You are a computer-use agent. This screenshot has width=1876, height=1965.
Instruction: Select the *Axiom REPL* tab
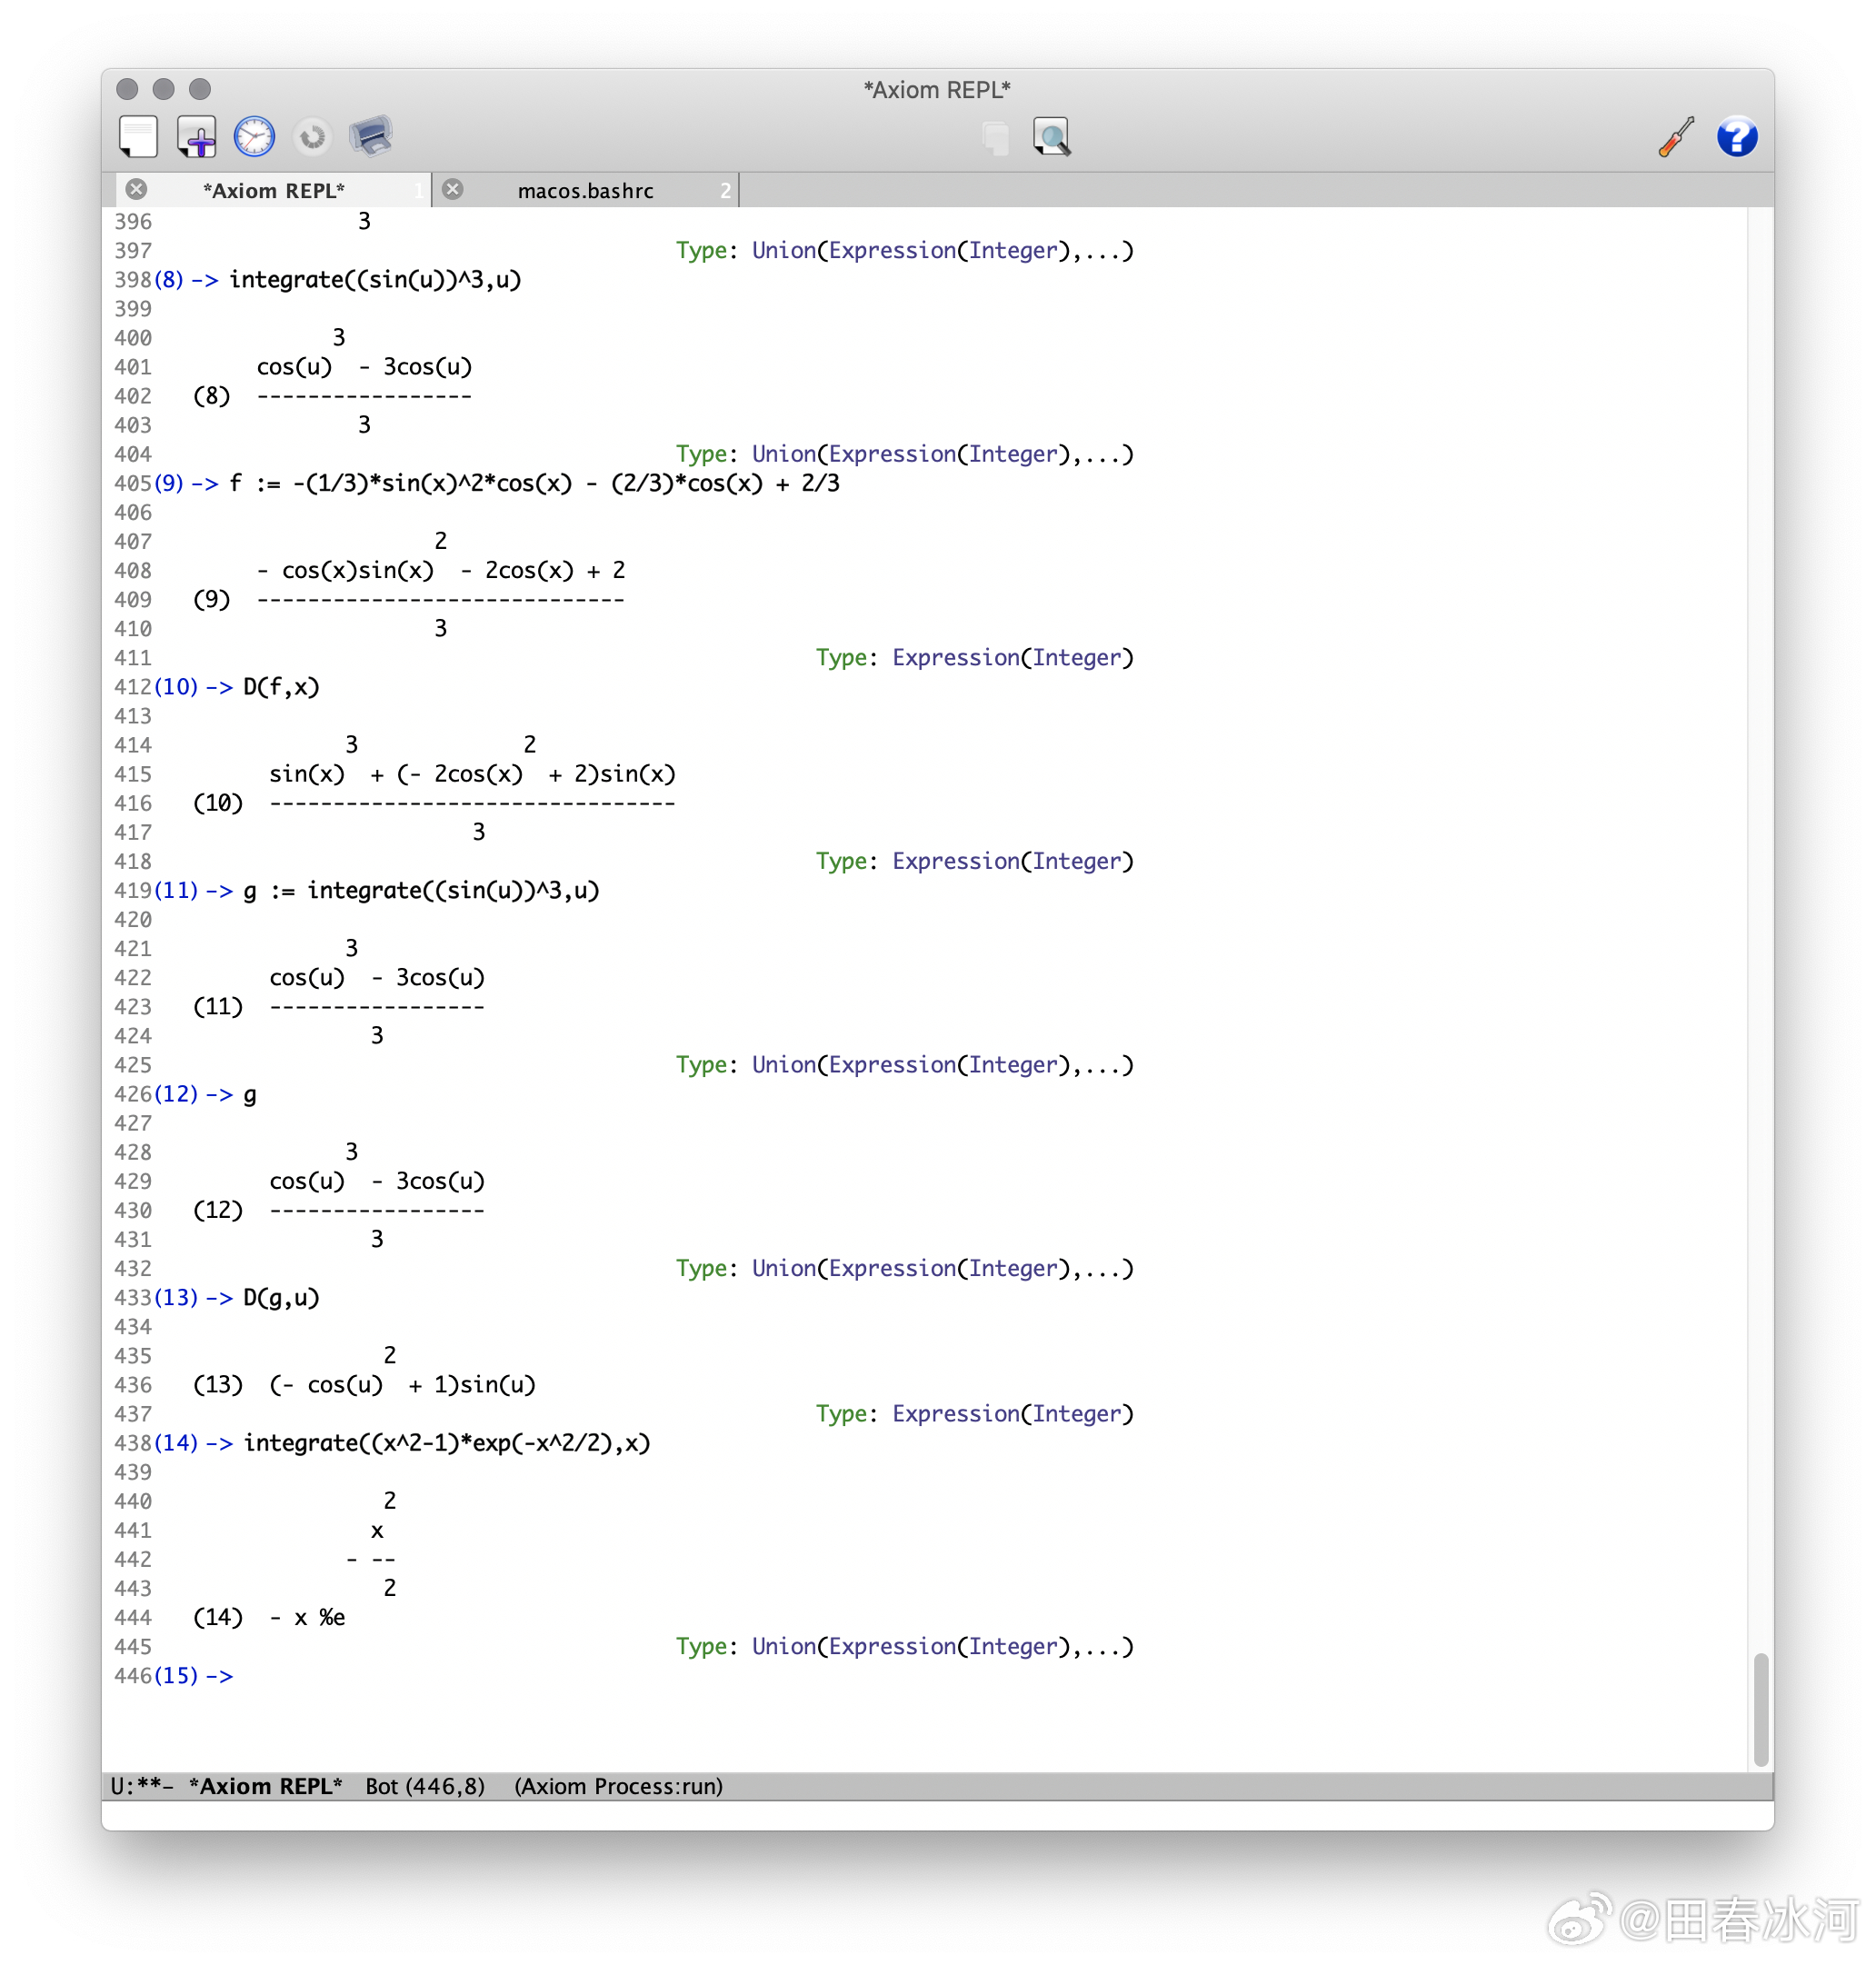tap(273, 190)
